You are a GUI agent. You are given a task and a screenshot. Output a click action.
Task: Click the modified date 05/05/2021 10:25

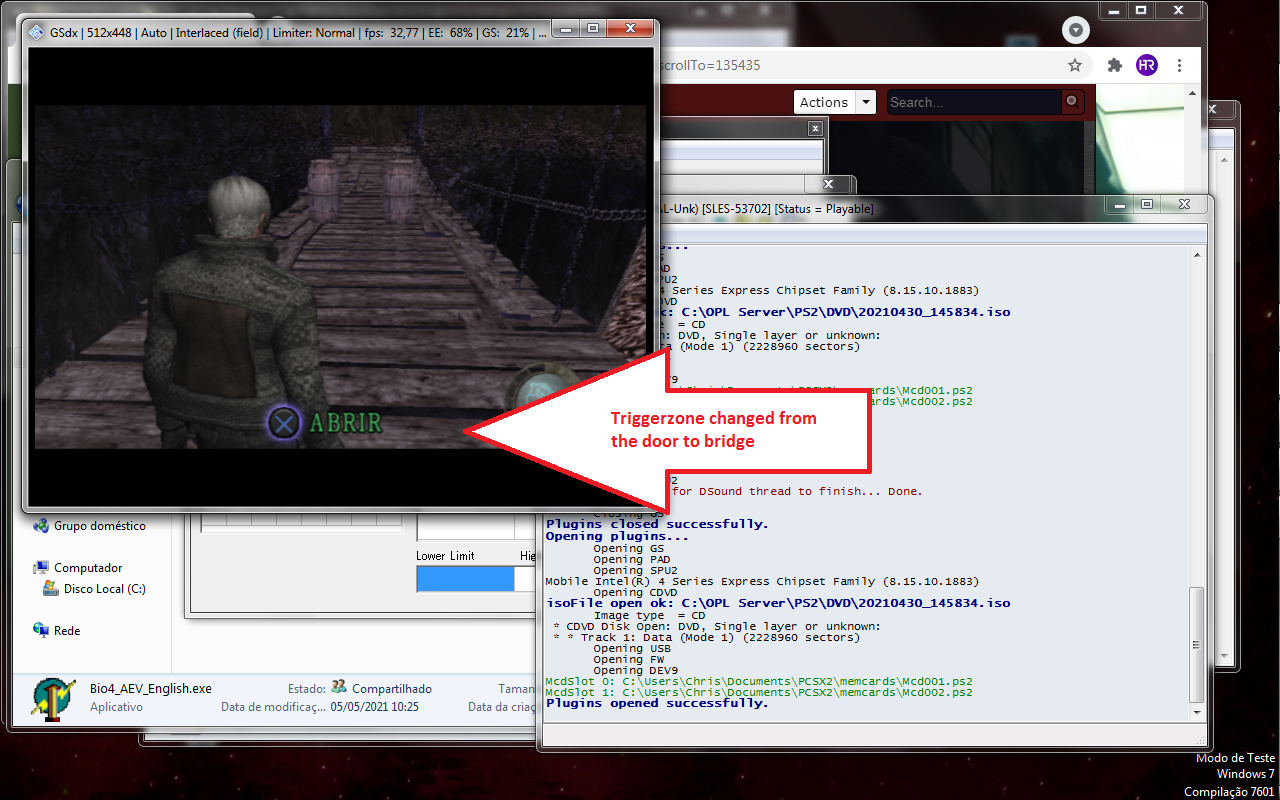tap(374, 707)
